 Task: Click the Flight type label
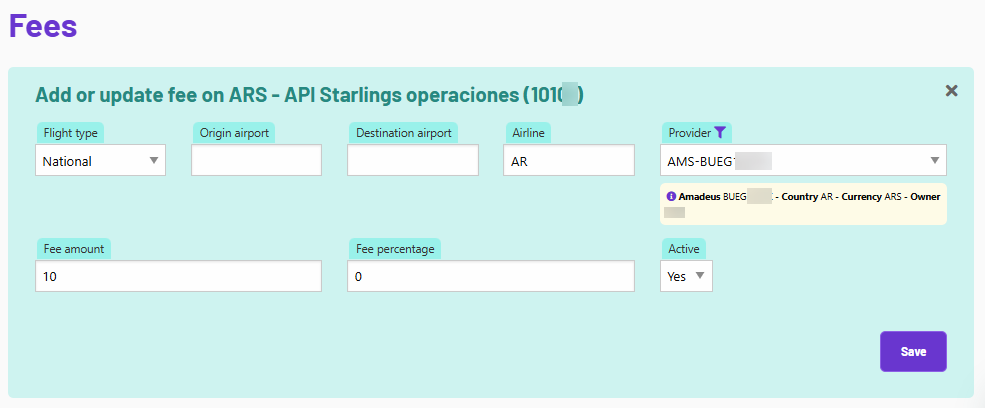(70, 133)
